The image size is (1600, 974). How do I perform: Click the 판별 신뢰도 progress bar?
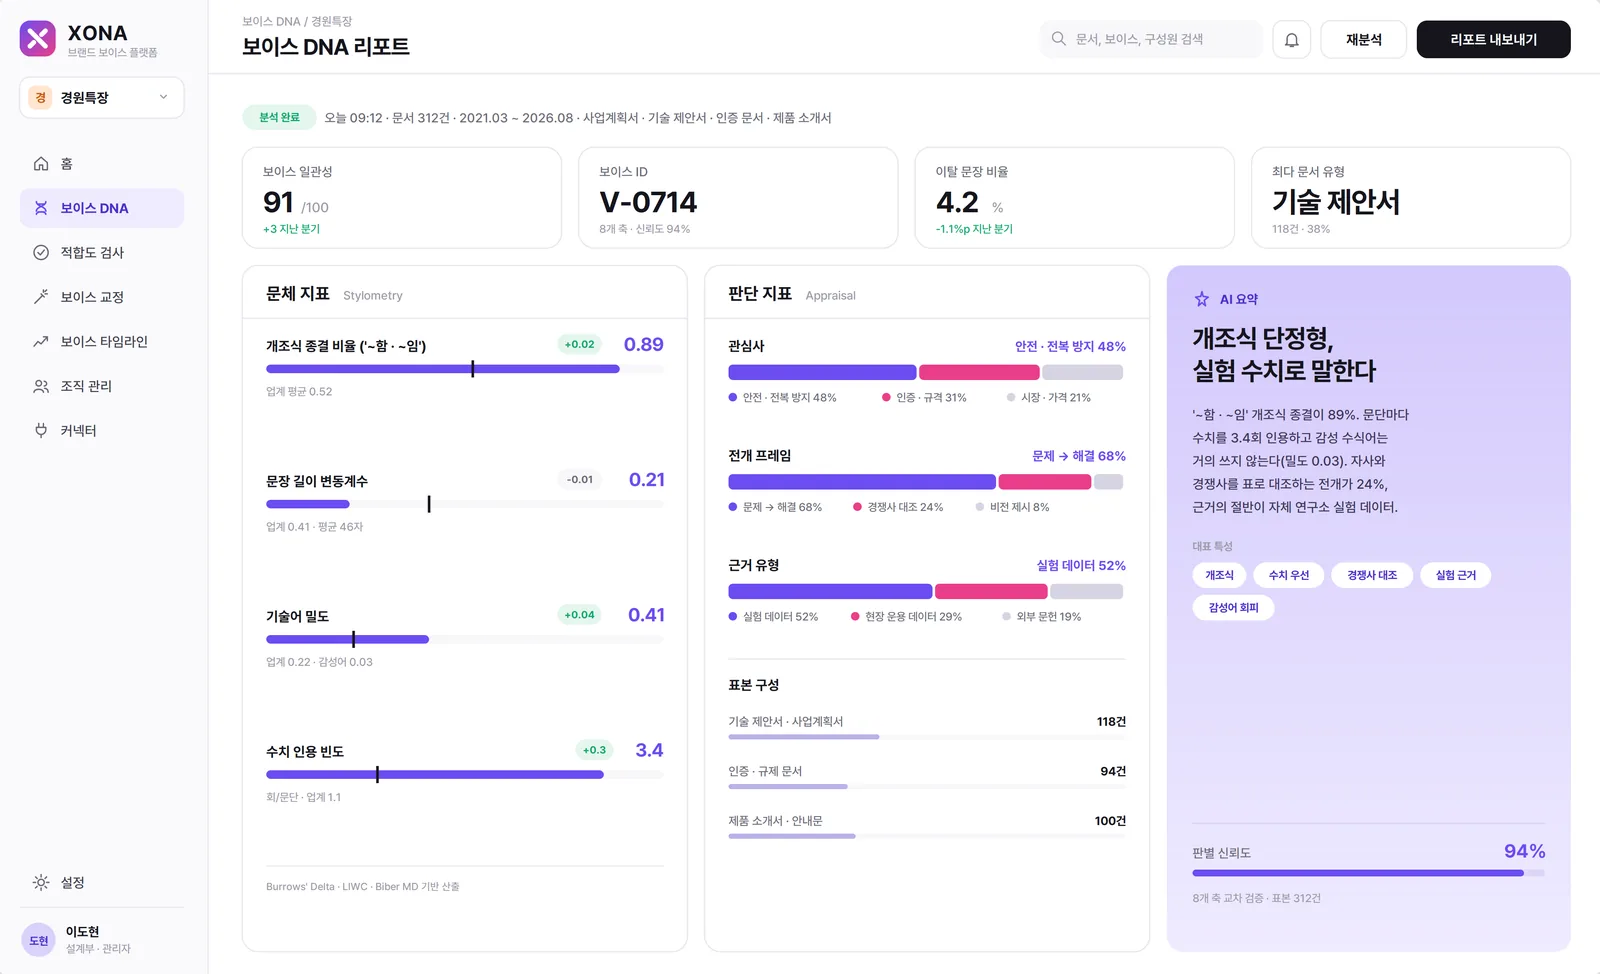[1368, 873]
